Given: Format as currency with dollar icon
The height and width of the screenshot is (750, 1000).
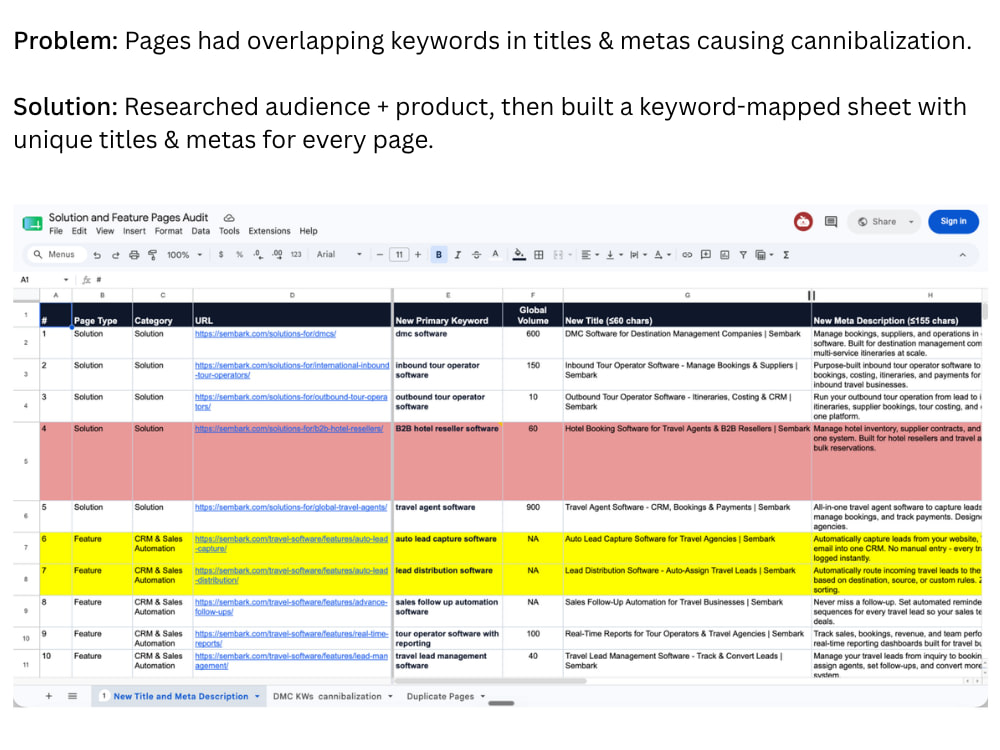Looking at the screenshot, I should tap(221, 254).
